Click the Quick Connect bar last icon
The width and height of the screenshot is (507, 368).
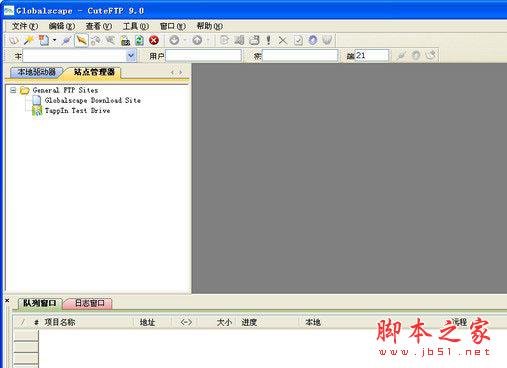click(x=431, y=56)
